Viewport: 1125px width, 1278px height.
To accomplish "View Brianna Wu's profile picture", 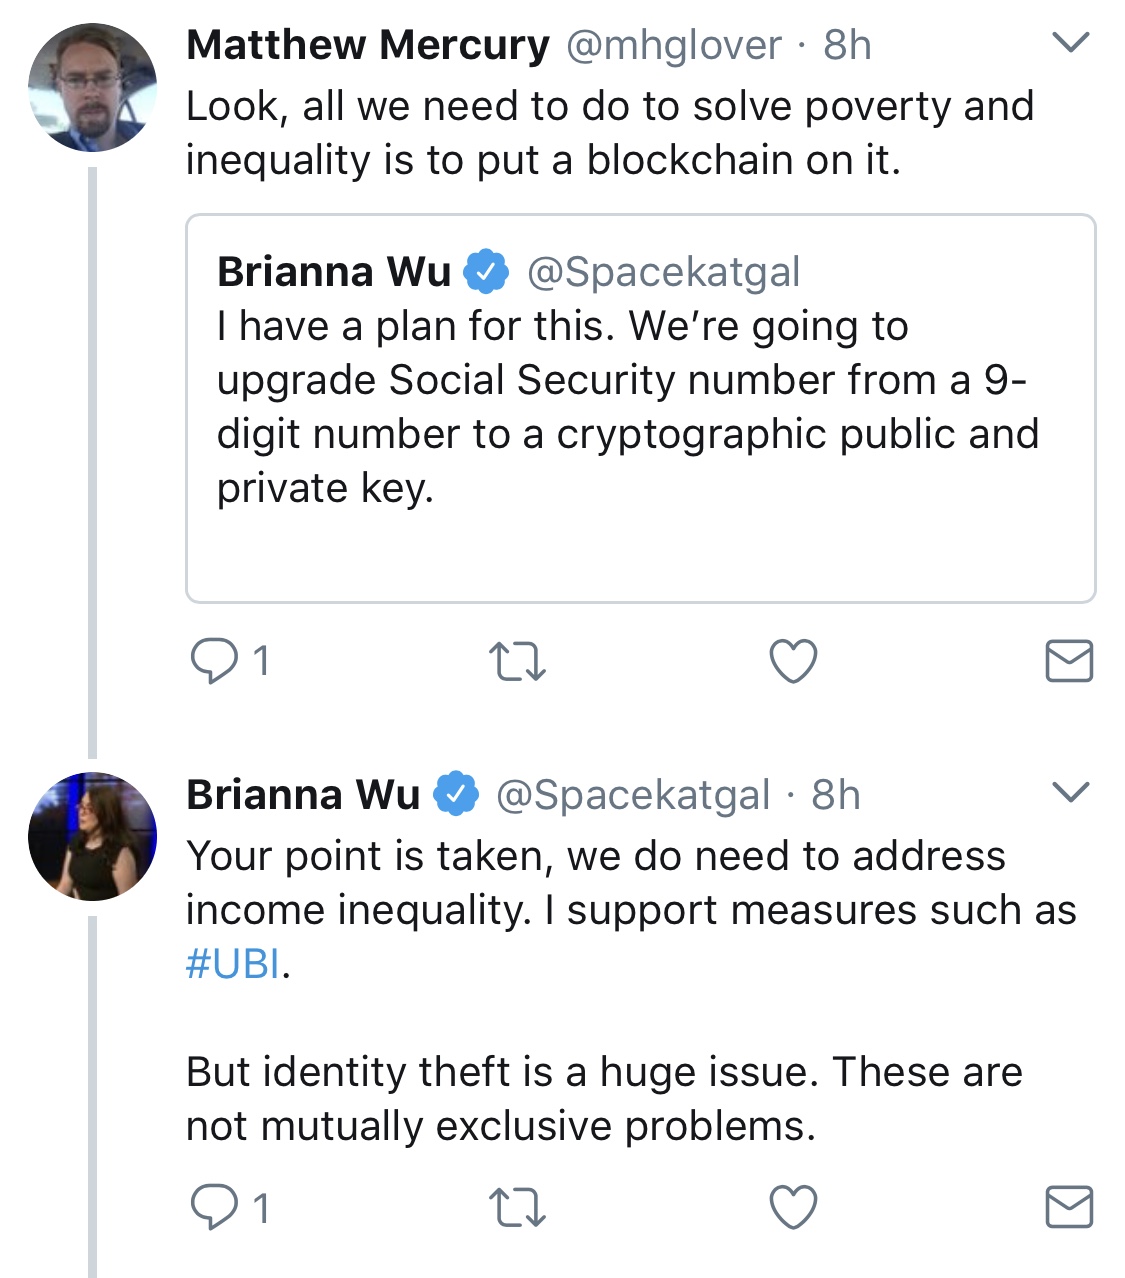I will [x=92, y=836].
